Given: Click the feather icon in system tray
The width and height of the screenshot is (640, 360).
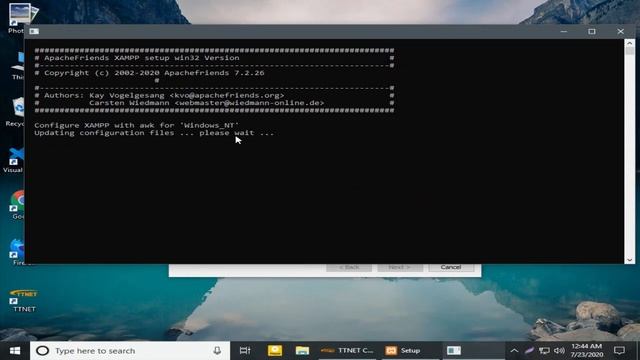Looking at the screenshot, I should point(529,351).
